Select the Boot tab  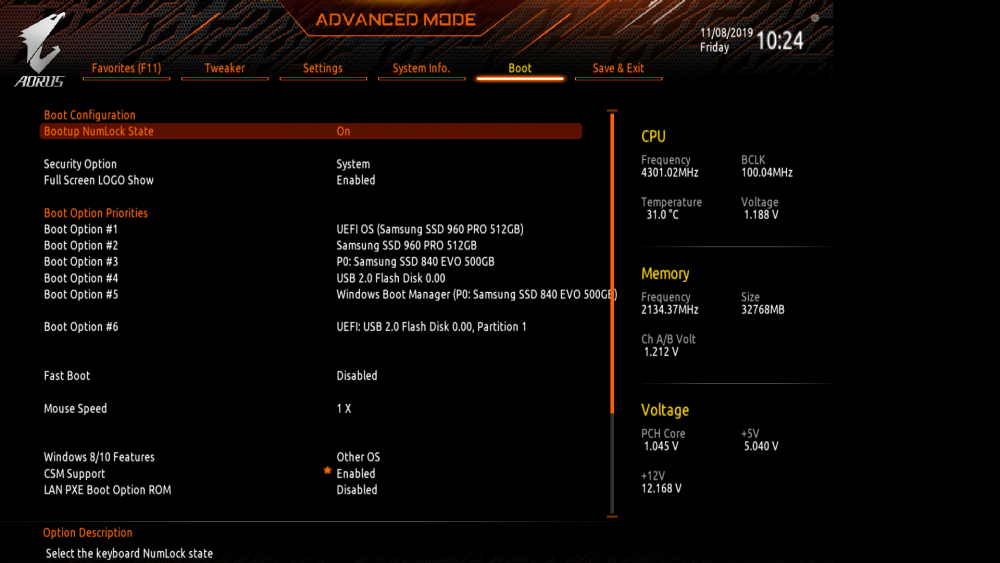pyautogui.click(x=520, y=68)
